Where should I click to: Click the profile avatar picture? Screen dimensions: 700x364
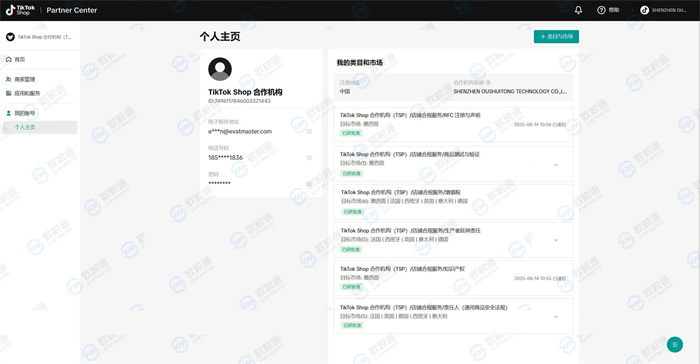(220, 69)
